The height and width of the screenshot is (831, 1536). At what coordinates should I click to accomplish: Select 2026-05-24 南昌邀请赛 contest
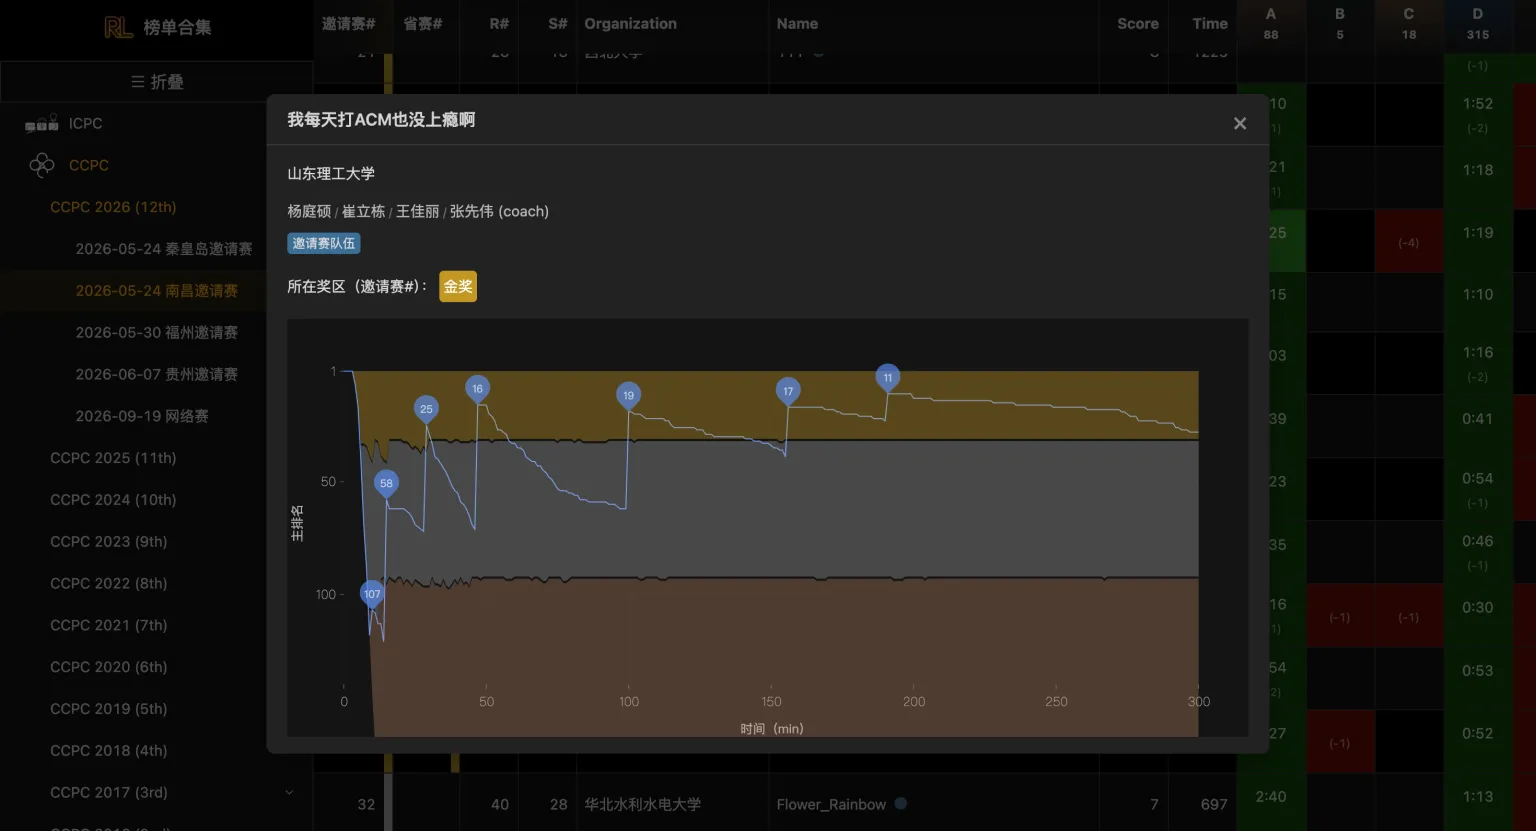click(157, 291)
